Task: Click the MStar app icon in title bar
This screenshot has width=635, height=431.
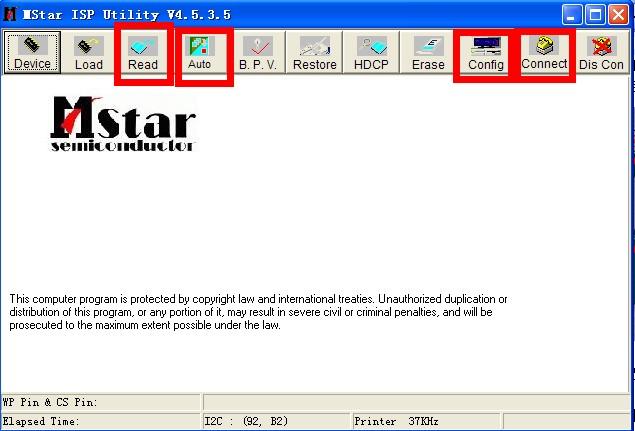Action: pos(10,14)
